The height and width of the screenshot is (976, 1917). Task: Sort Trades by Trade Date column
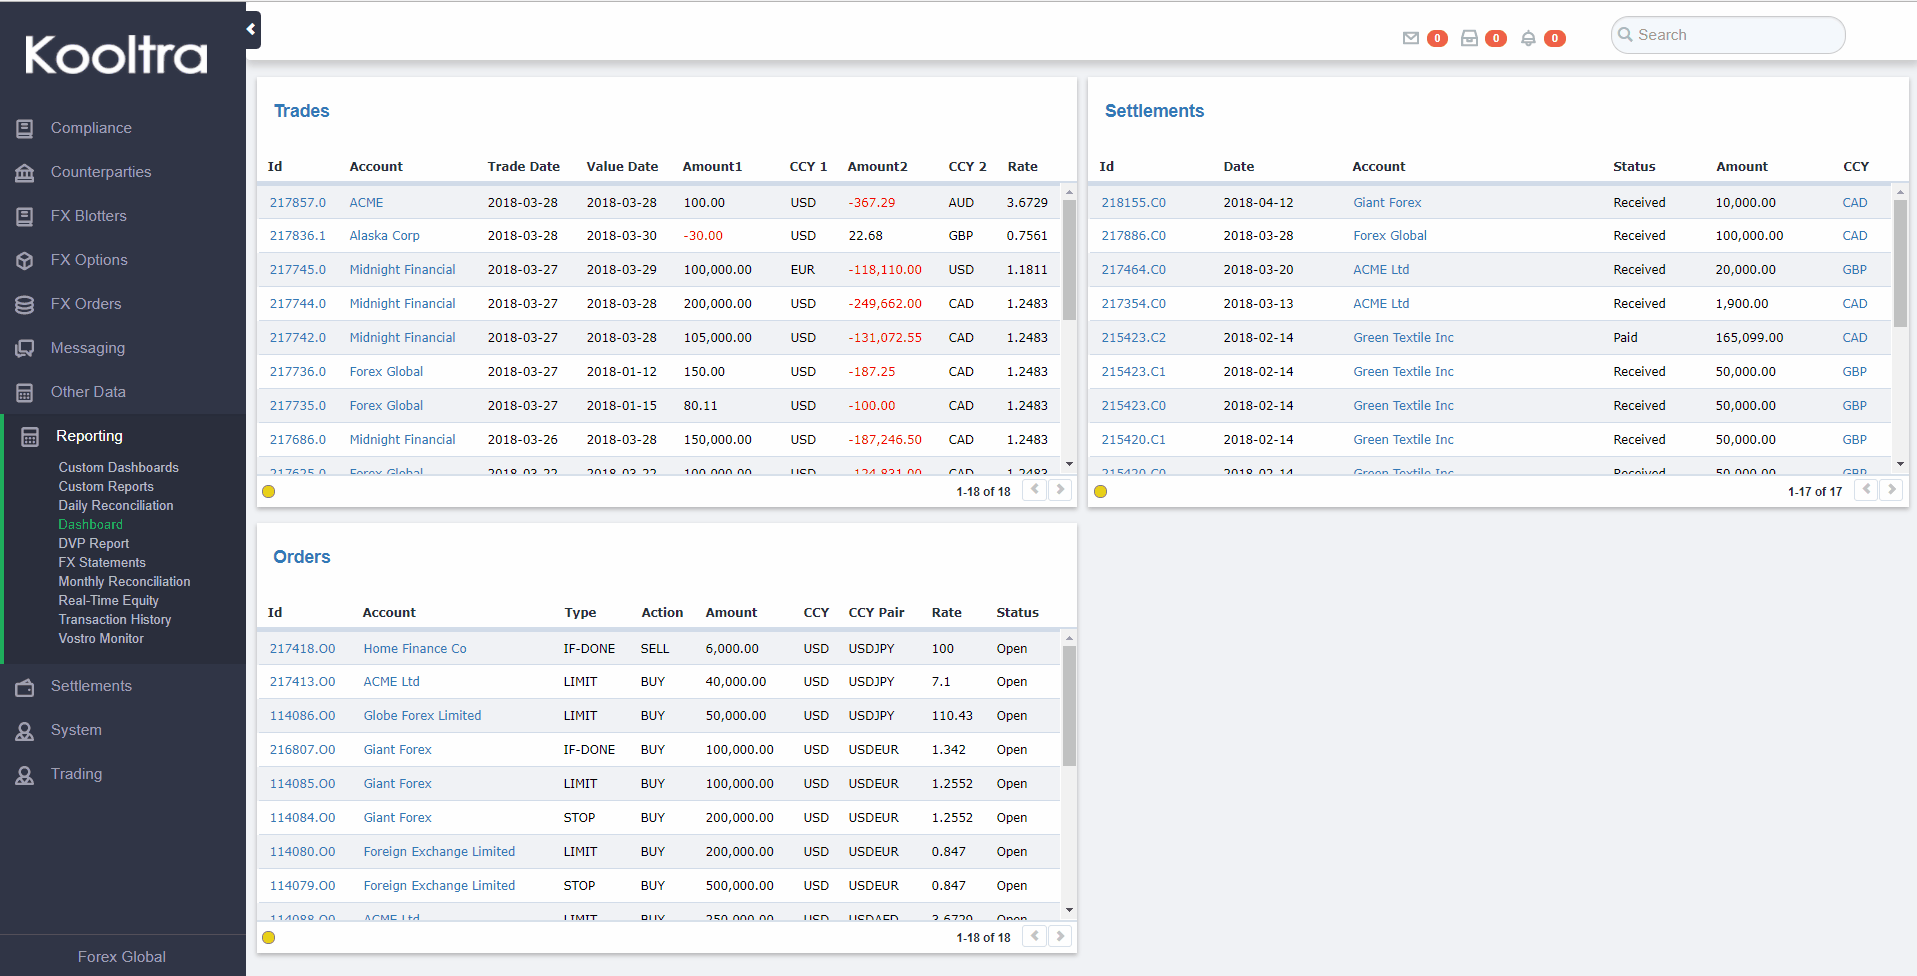523,167
